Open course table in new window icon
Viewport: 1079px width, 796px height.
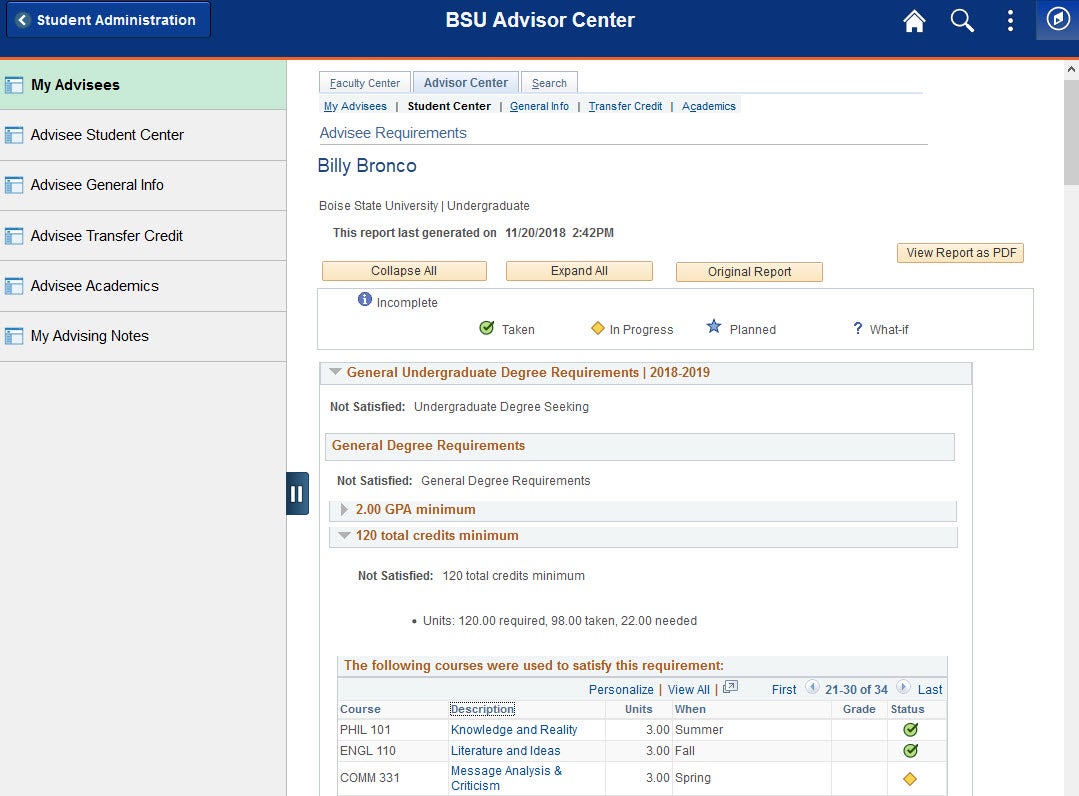[730, 687]
